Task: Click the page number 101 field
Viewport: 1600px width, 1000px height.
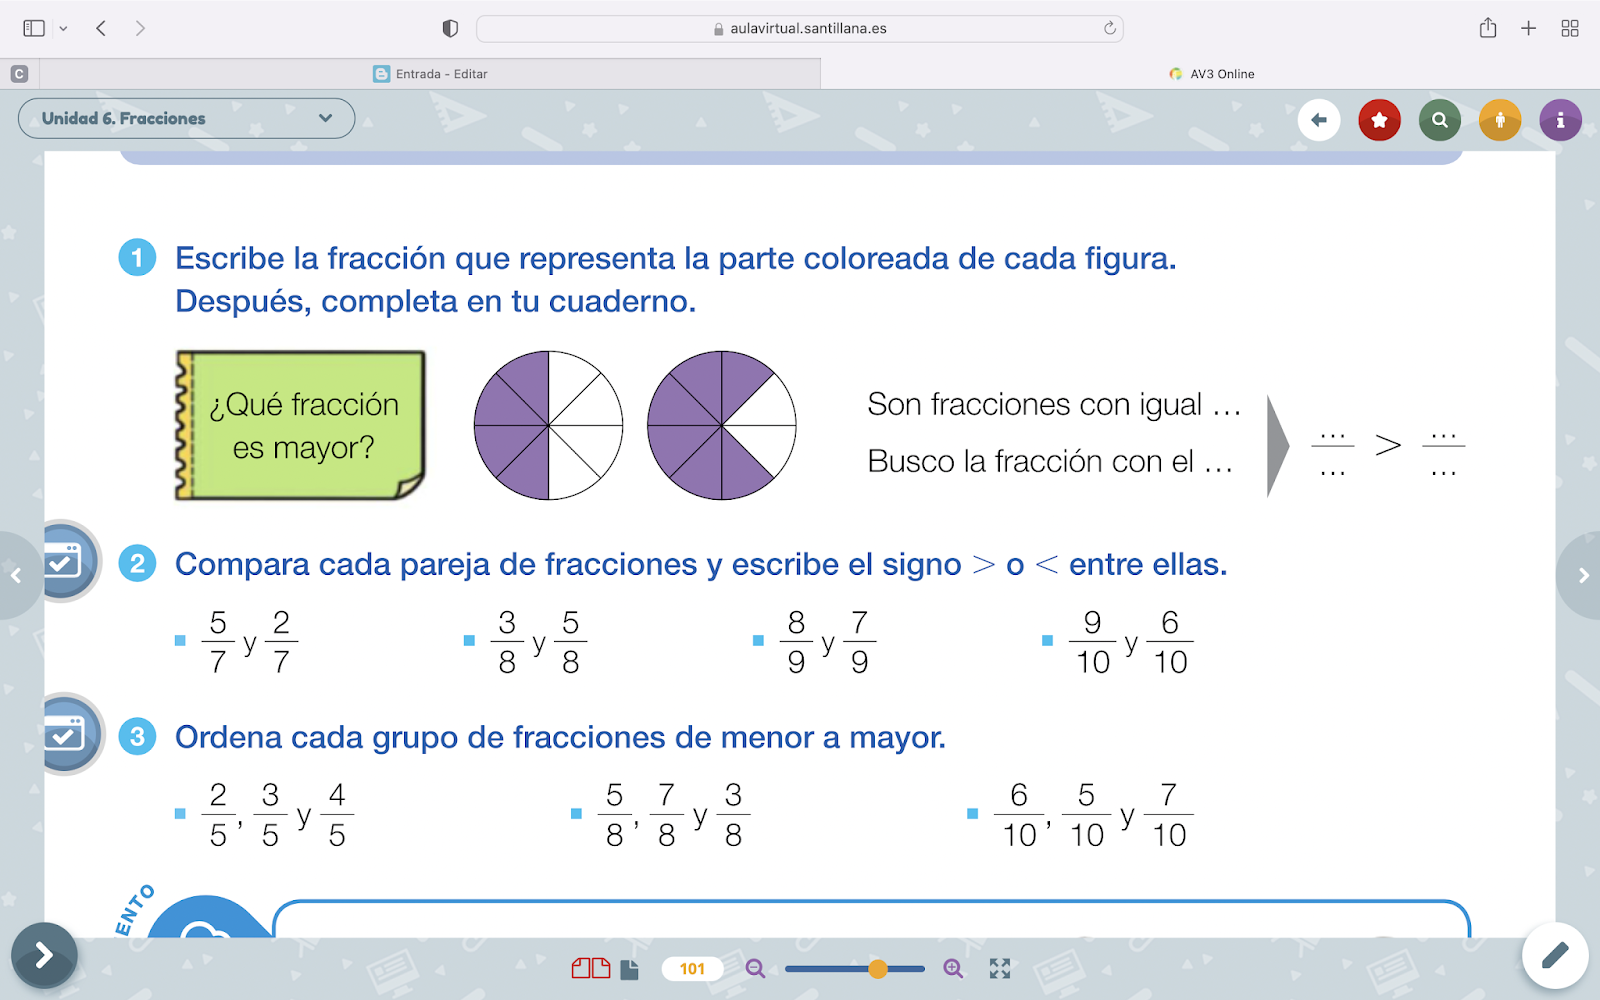Action: pos(692,968)
